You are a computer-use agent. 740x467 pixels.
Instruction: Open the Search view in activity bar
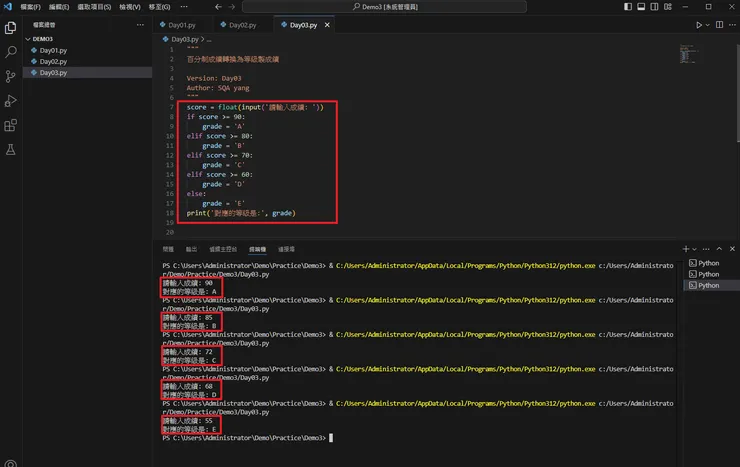point(11,52)
